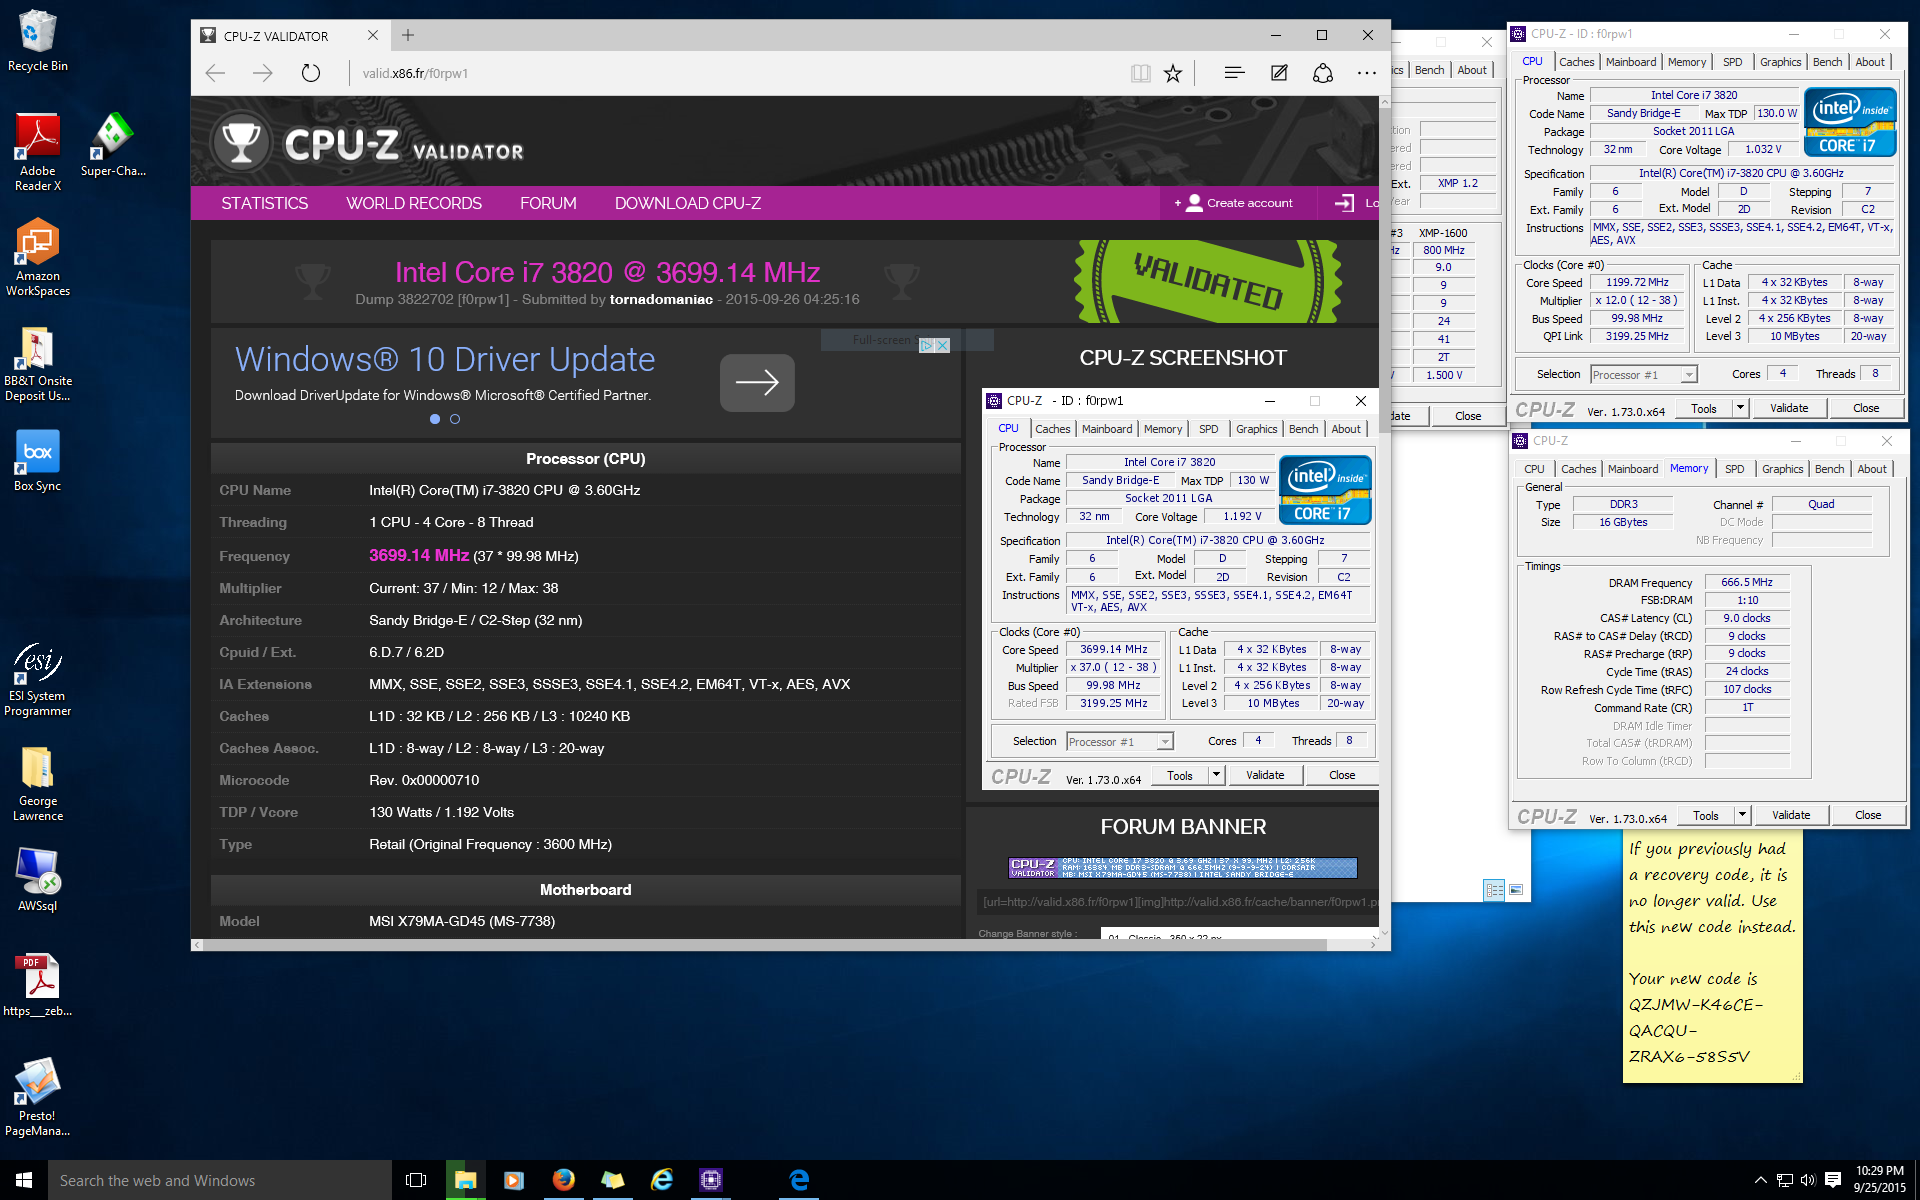1920x1200 pixels.
Task: Click Windows Start button
Action: pyautogui.click(x=24, y=1180)
